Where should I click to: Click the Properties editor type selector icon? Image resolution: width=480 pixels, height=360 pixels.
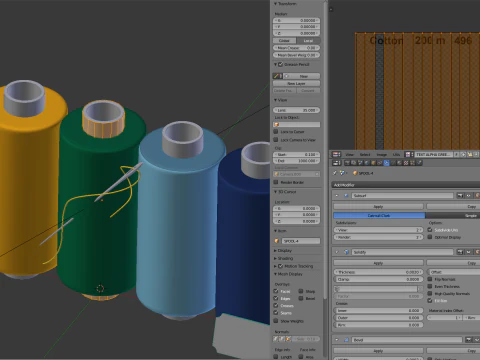pyautogui.click(x=337, y=163)
